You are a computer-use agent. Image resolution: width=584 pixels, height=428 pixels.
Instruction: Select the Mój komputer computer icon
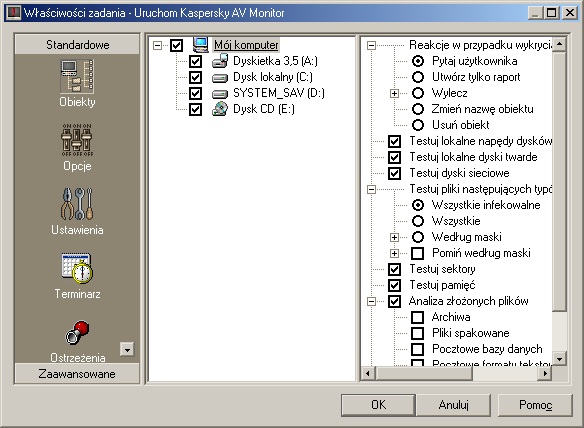click(x=200, y=45)
